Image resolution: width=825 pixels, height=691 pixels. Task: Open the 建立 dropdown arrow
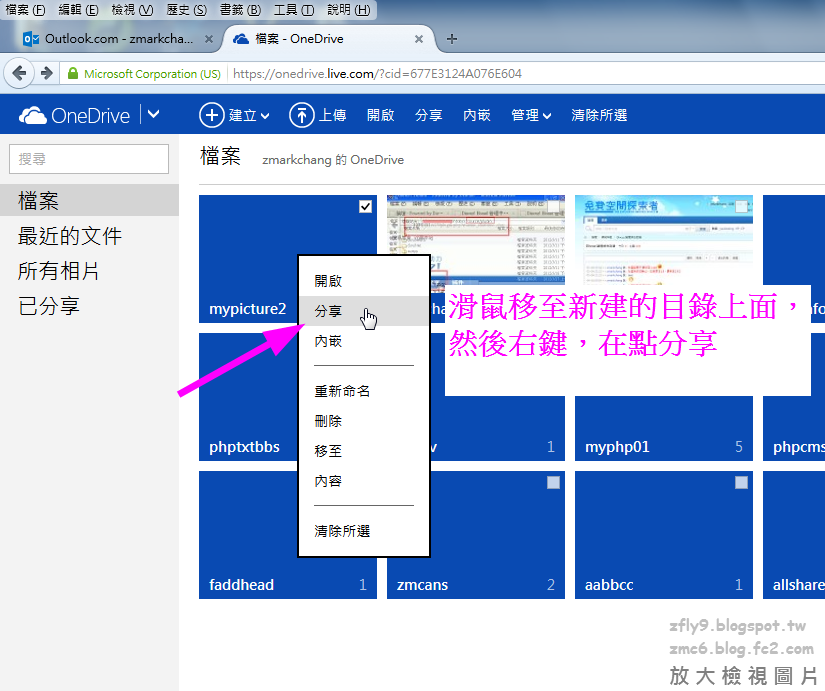point(265,116)
